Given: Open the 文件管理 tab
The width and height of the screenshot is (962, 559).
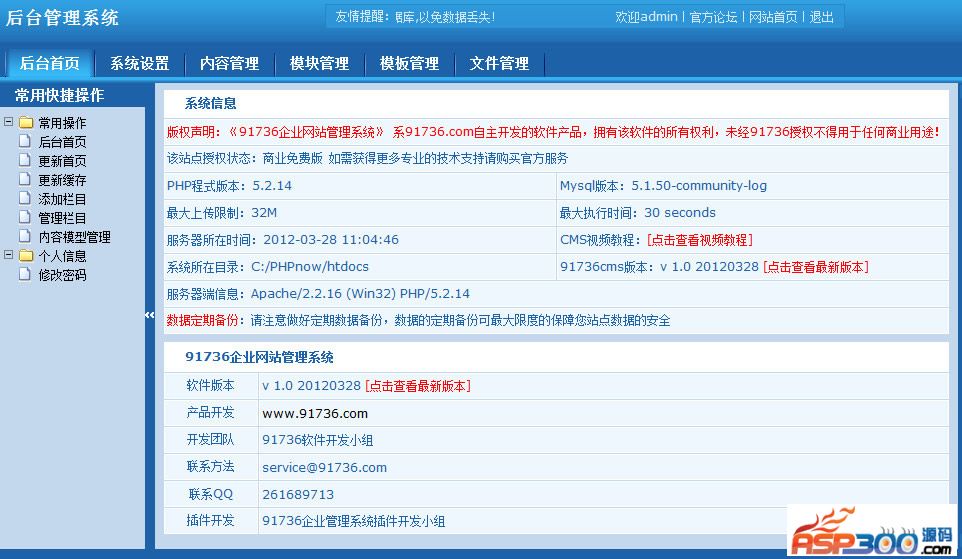Looking at the screenshot, I should tap(499, 63).
